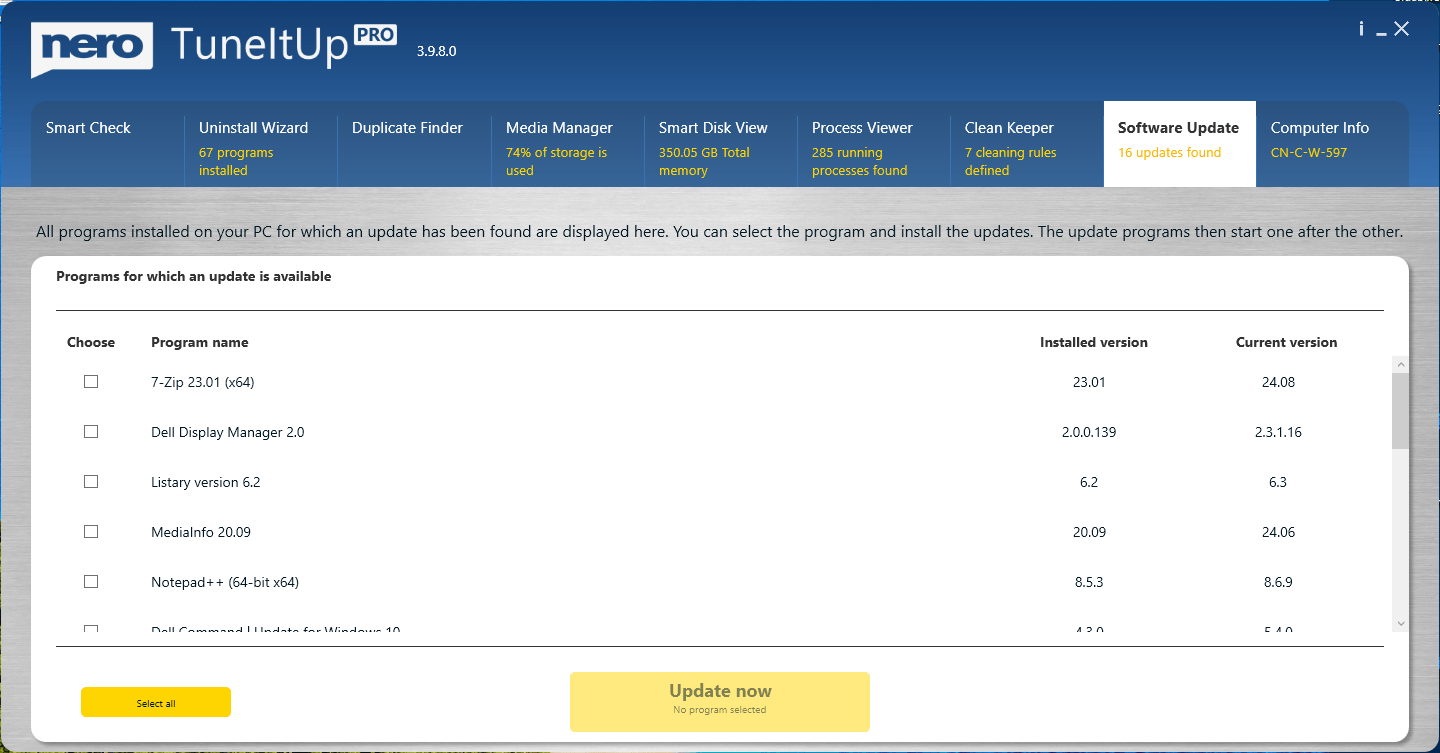Image resolution: width=1440 pixels, height=753 pixels.
Task: Select Dell Display Manager 2.0 for update
Action: click(91, 431)
